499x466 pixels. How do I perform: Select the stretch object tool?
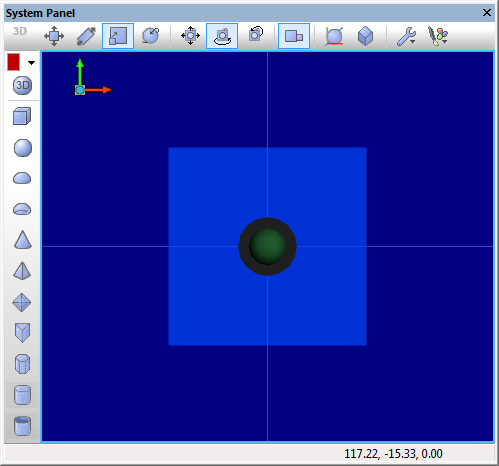[x=86, y=36]
